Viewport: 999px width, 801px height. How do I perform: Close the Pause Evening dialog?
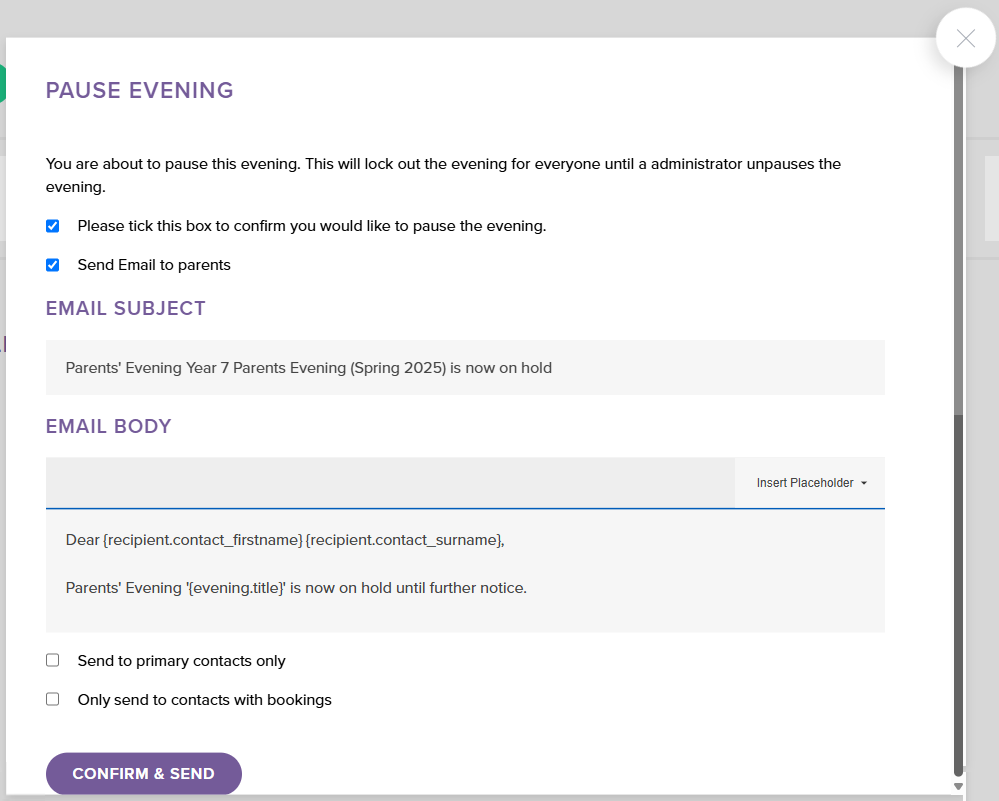coord(965,39)
